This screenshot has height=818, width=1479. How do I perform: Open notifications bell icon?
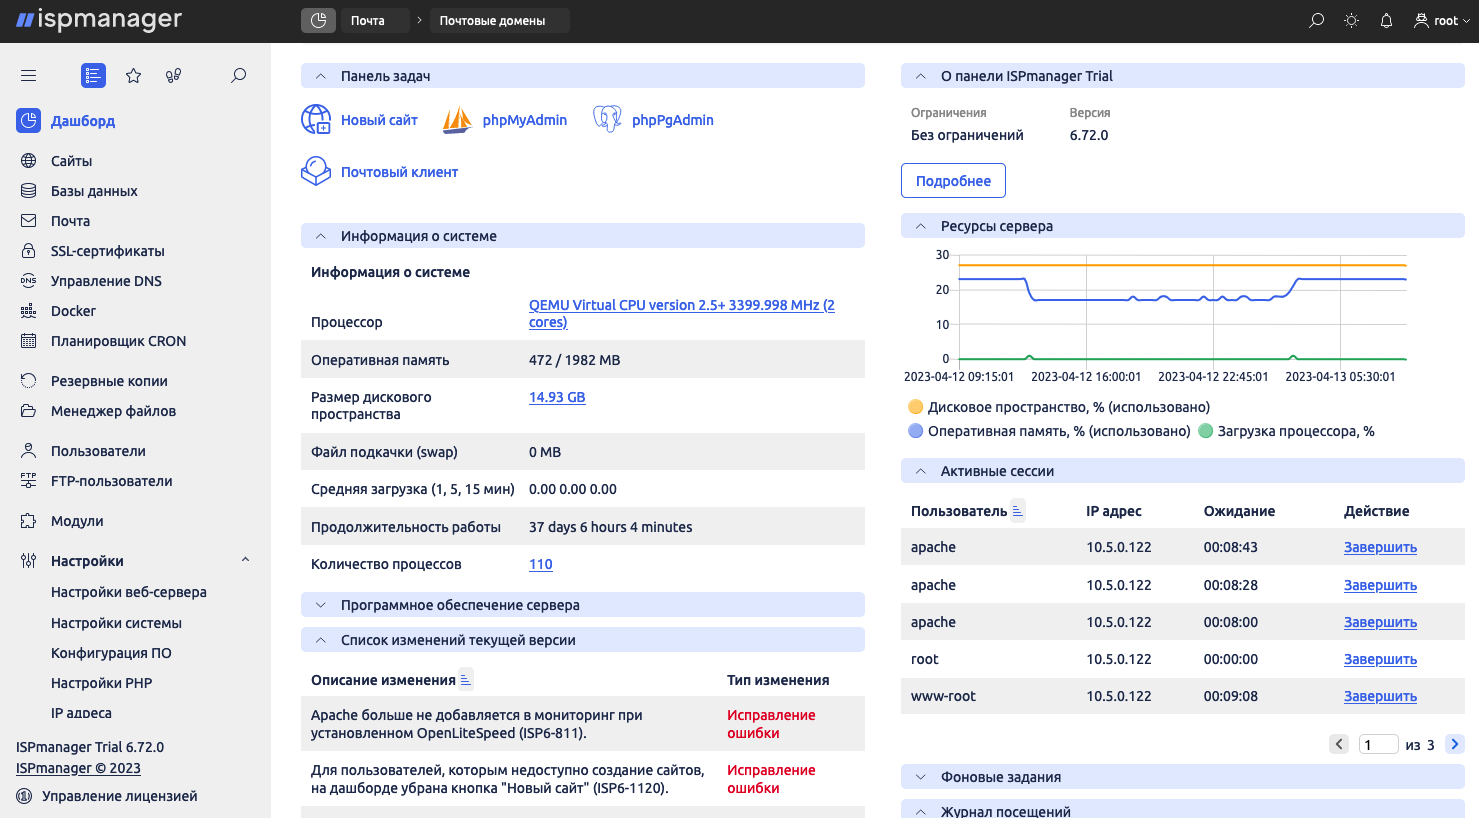tap(1386, 20)
